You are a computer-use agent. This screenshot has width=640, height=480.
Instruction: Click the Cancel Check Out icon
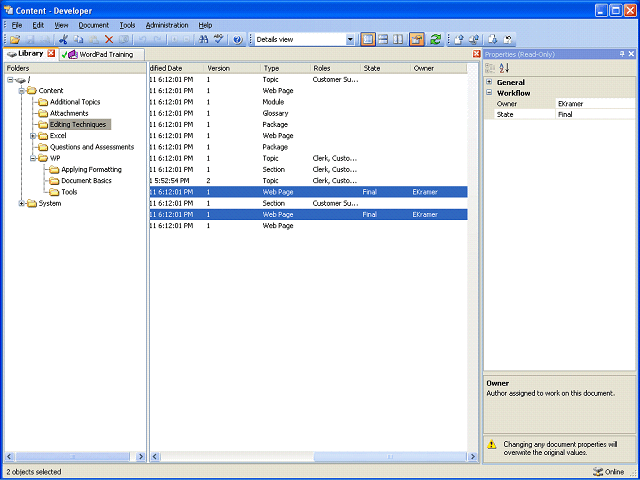(x=508, y=40)
